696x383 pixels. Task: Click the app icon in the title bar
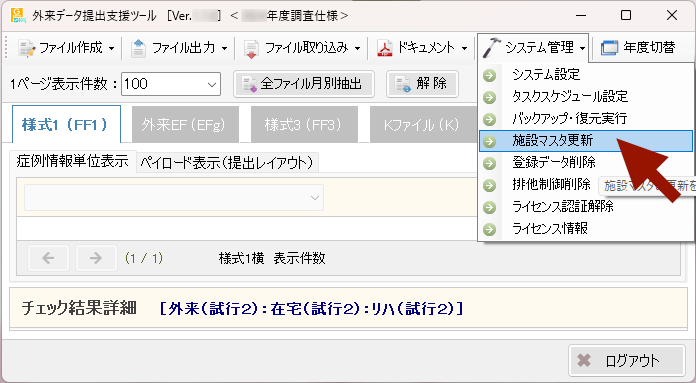pos(18,16)
